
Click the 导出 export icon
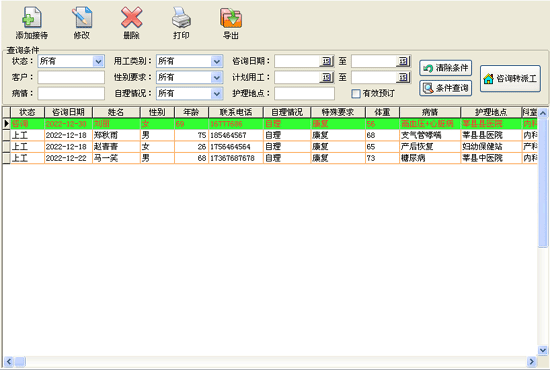tap(231, 18)
